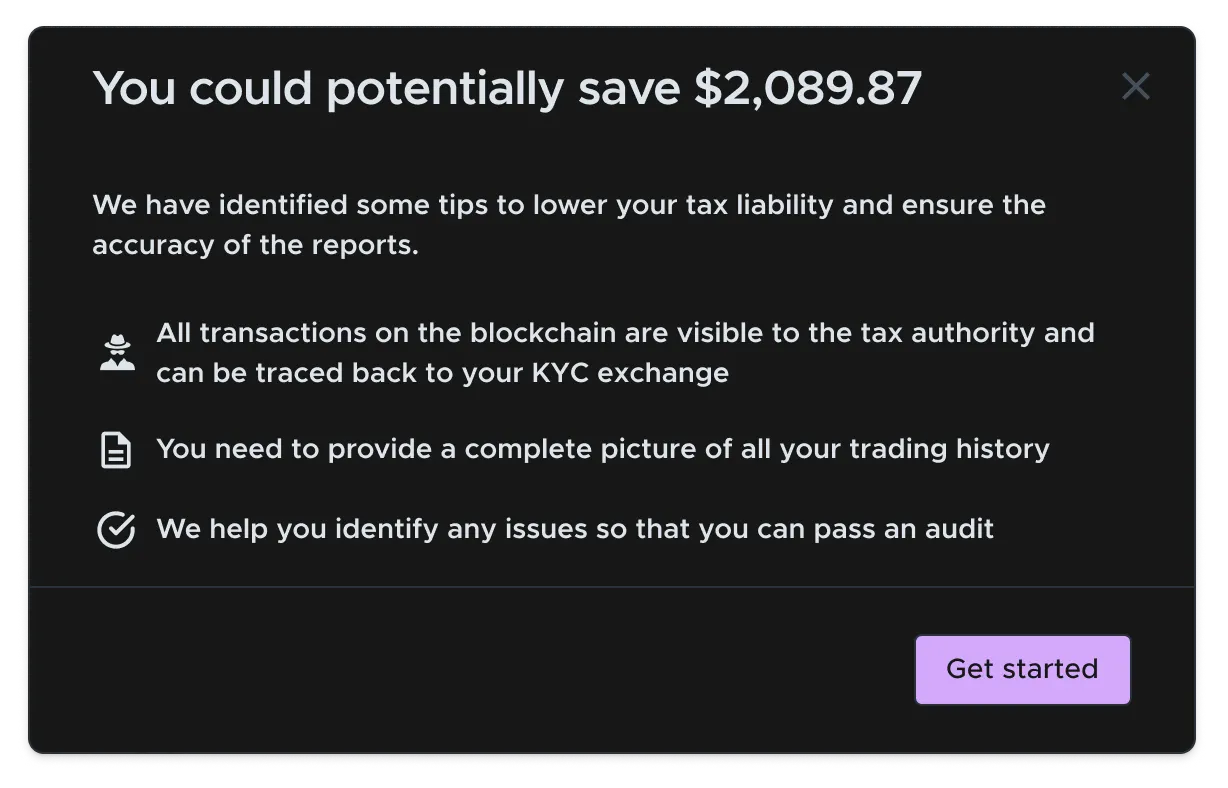Select the complete trading history tip
The height and width of the screenshot is (788, 1228).
603,449
